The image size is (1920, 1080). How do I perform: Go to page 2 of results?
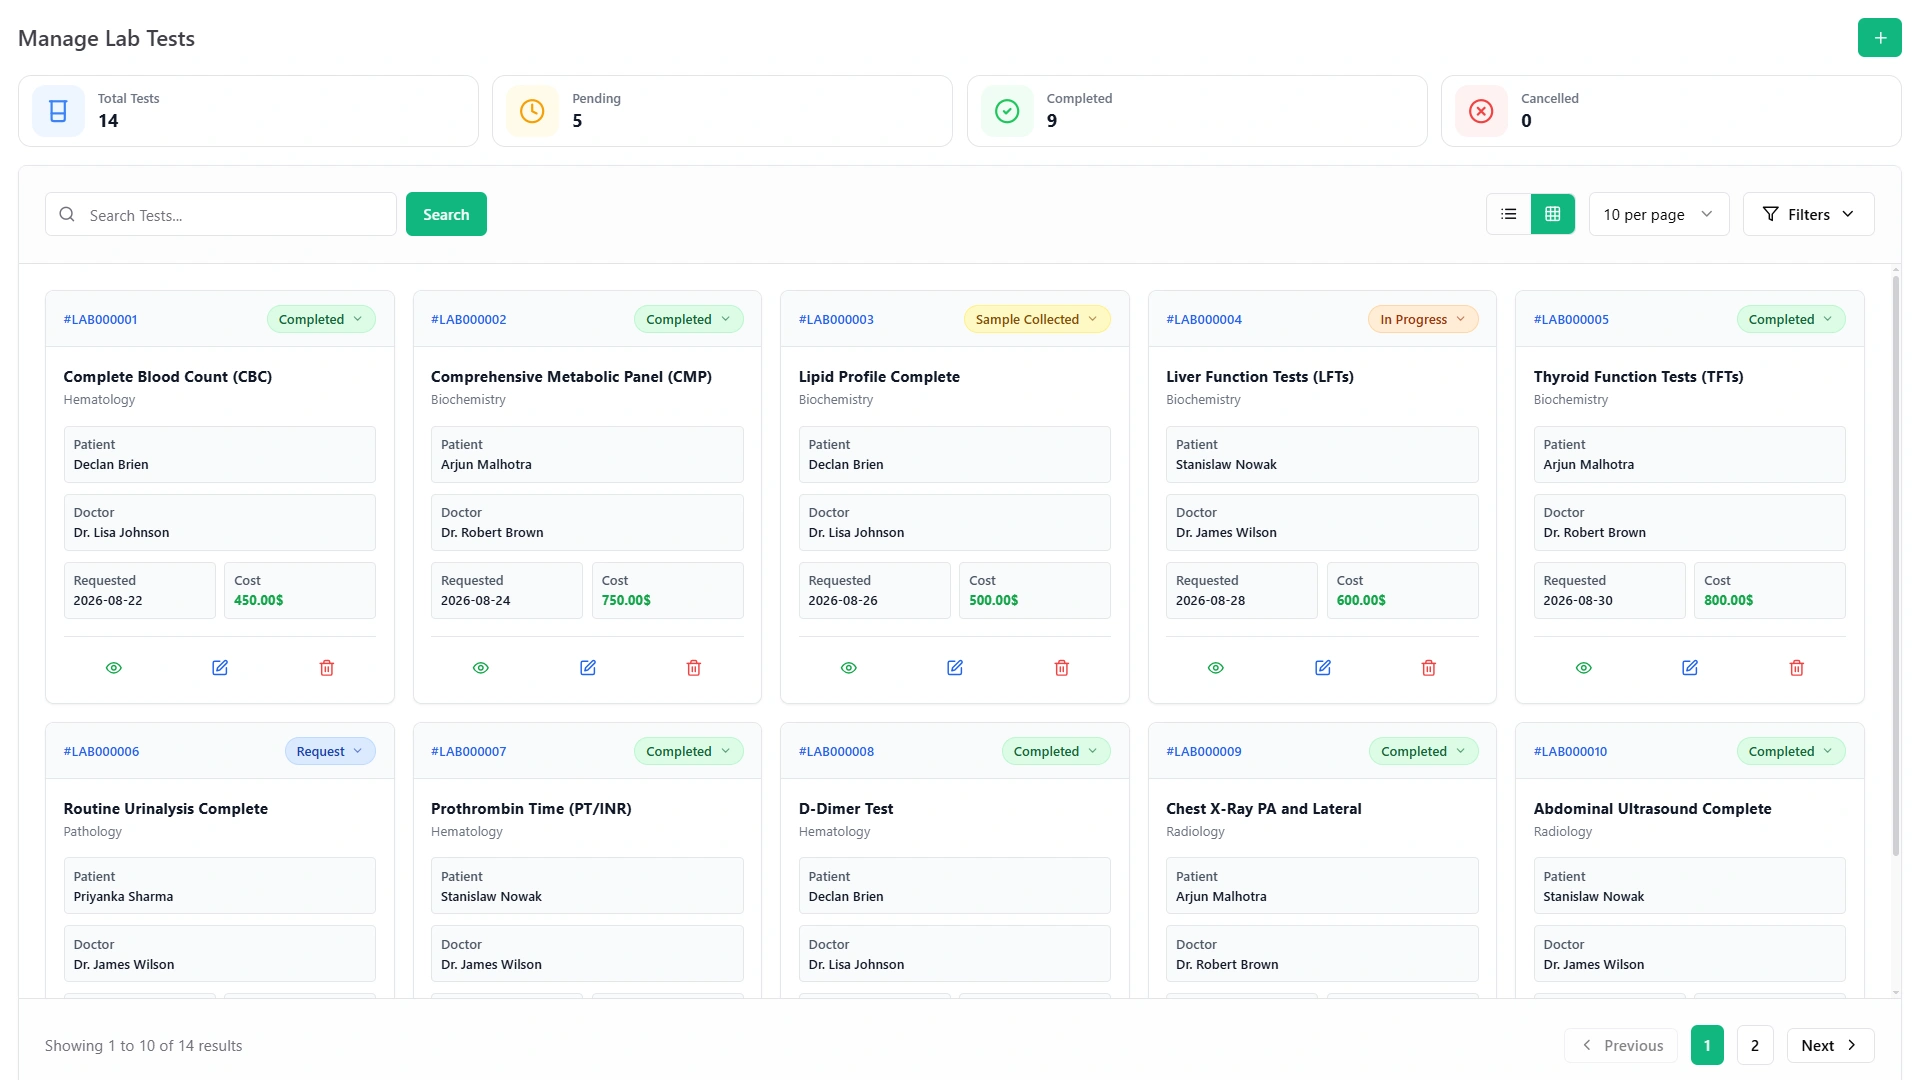pyautogui.click(x=1755, y=1045)
